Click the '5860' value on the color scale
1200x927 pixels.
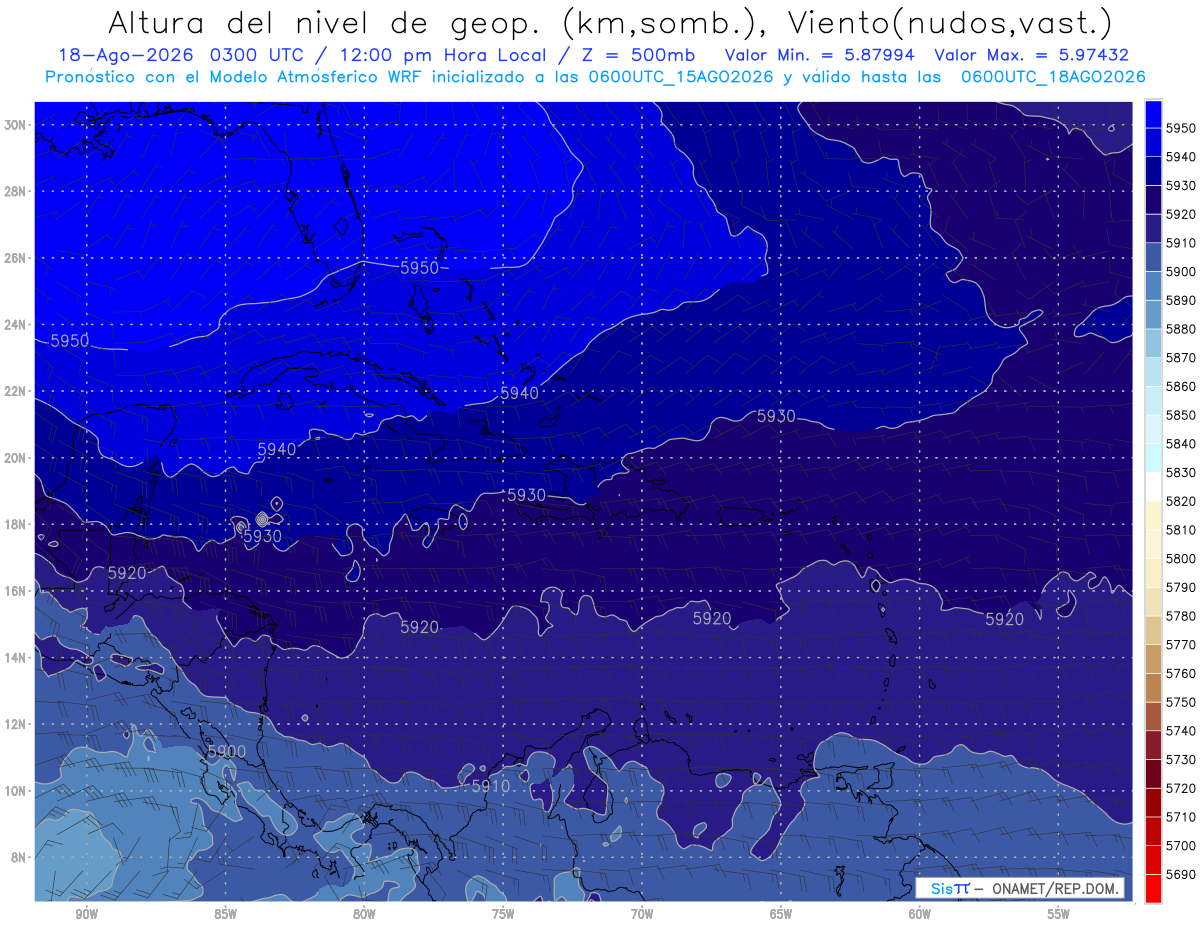tap(1181, 386)
